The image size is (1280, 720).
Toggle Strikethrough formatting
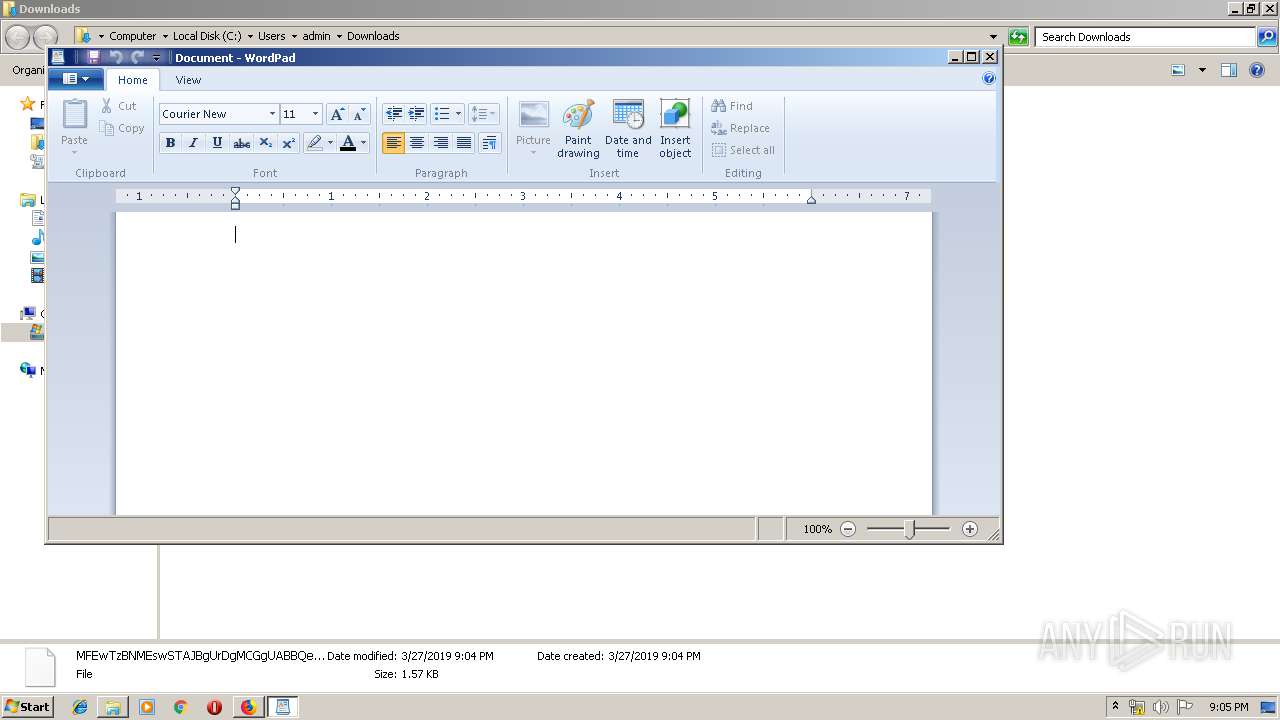pyautogui.click(x=241, y=143)
